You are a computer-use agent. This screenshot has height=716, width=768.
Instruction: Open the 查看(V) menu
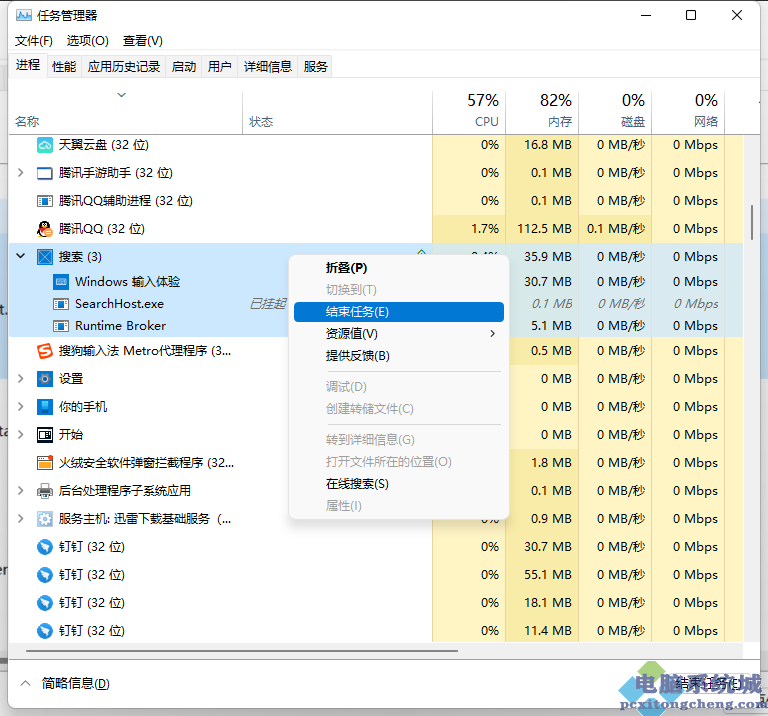143,41
